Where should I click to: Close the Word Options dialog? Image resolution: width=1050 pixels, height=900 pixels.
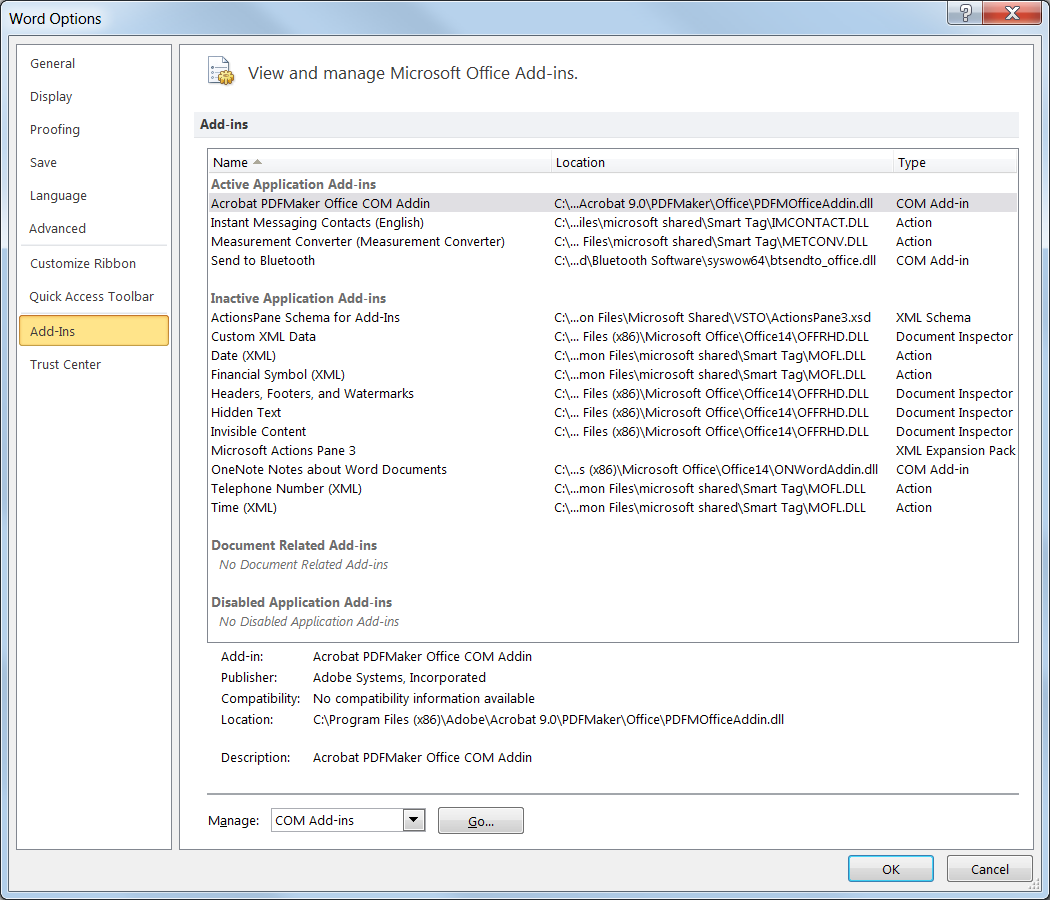1012,13
